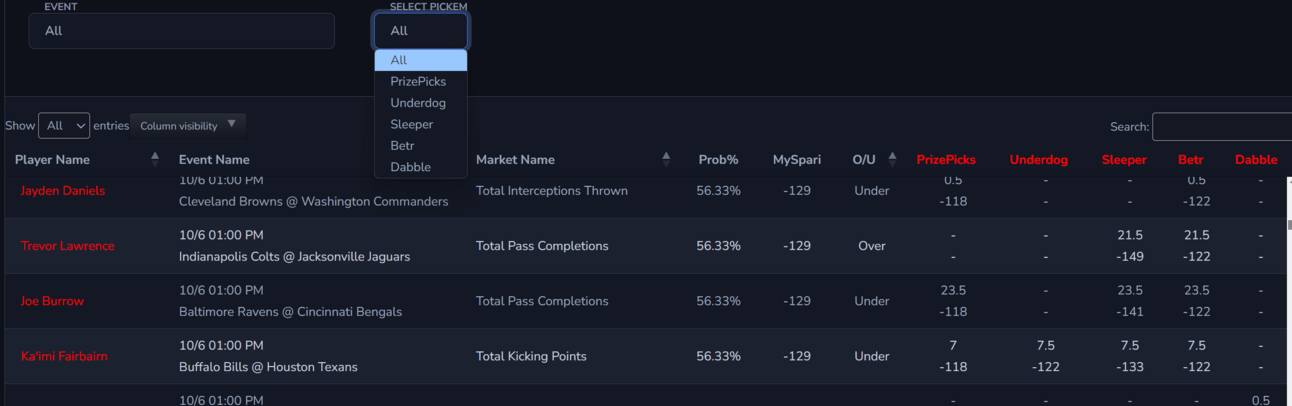Screen dimensions: 1292x406
Task: Click the Ka'imi Fairbairn player name
Action: point(64,356)
